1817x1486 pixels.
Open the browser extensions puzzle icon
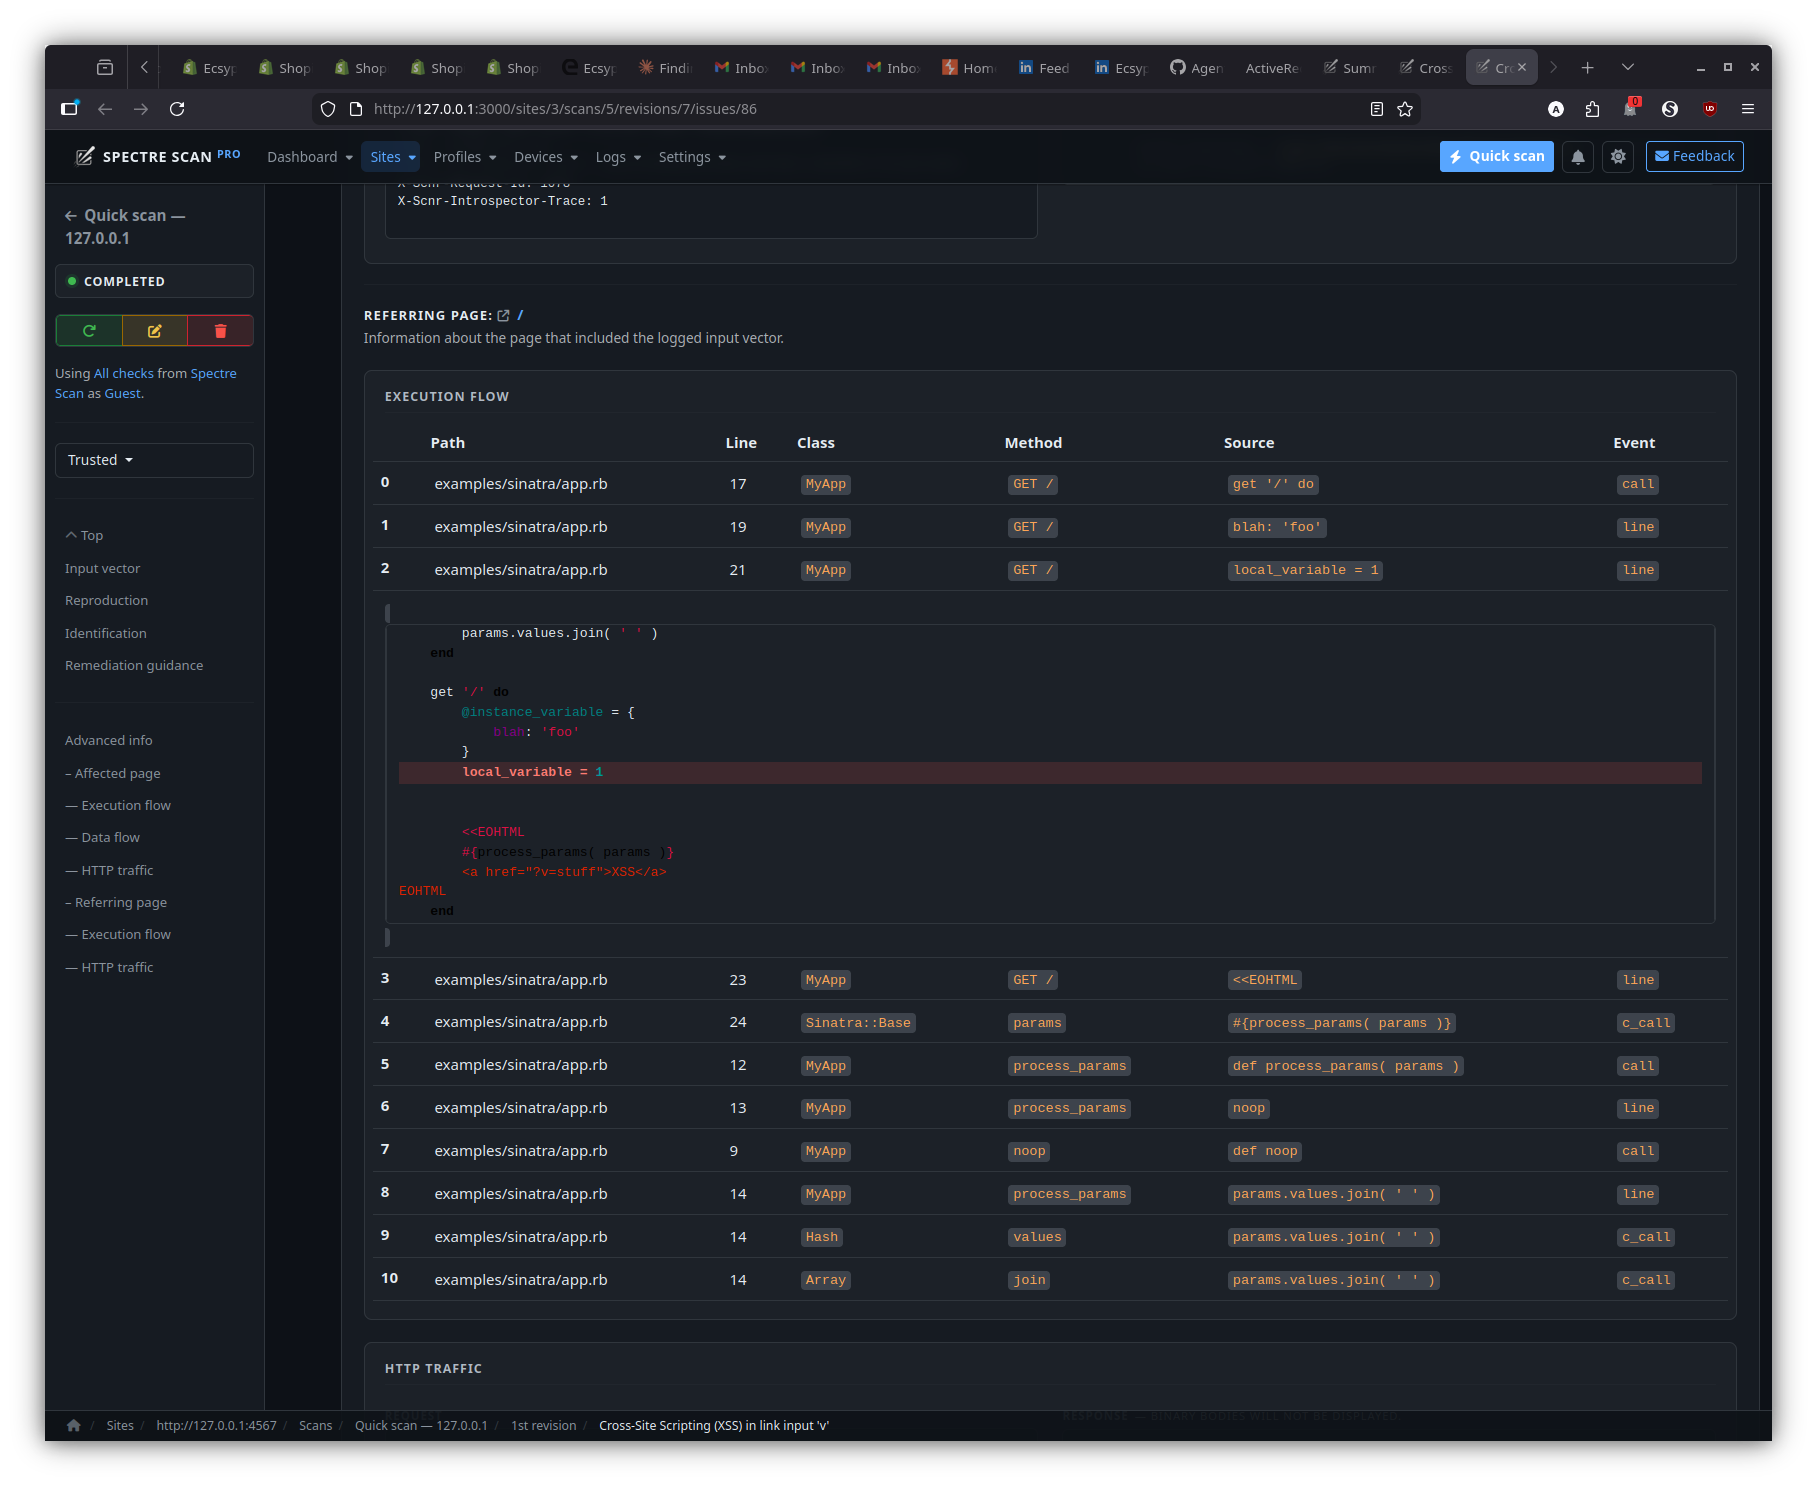point(1592,109)
